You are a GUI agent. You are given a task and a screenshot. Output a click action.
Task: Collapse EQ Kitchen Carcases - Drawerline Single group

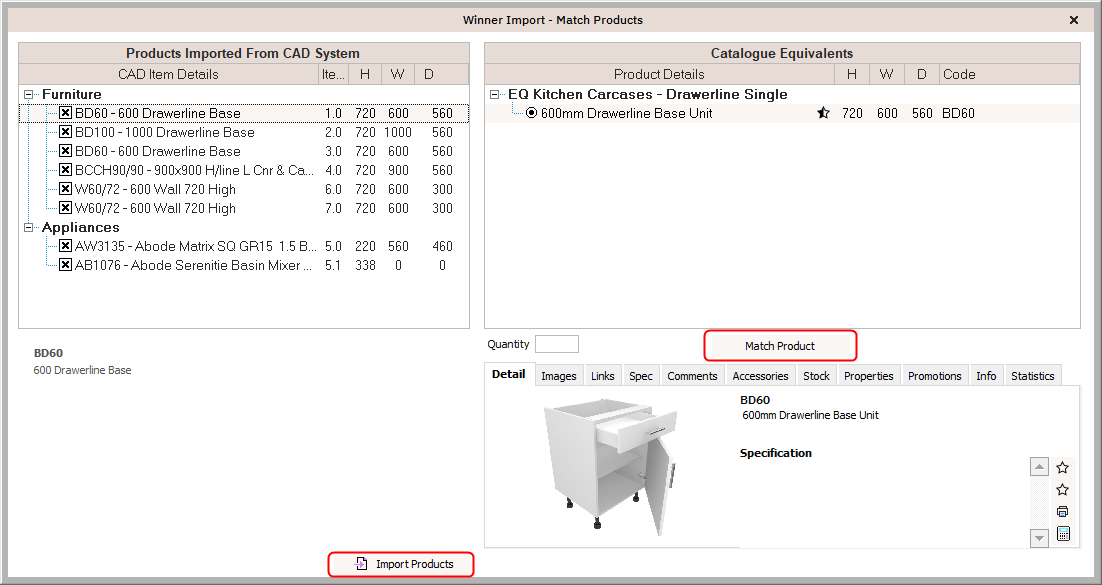coord(495,94)
